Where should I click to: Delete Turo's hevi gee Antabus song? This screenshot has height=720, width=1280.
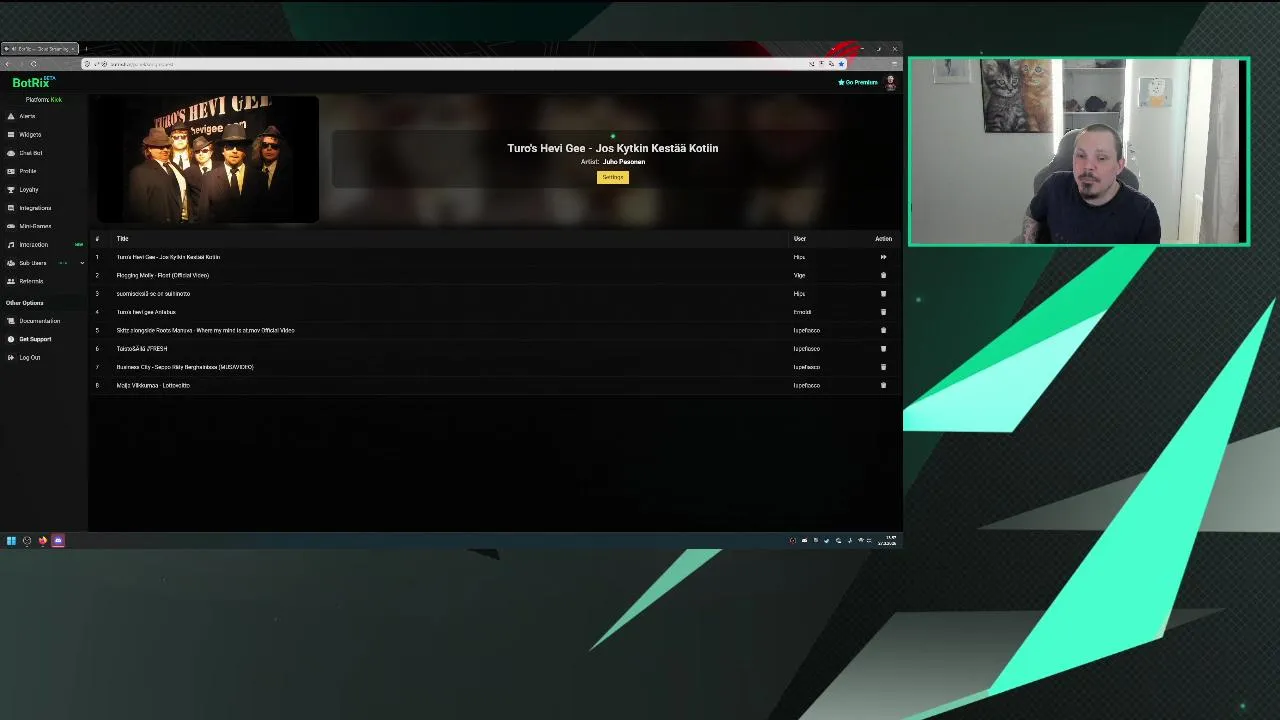pos(883,312)
